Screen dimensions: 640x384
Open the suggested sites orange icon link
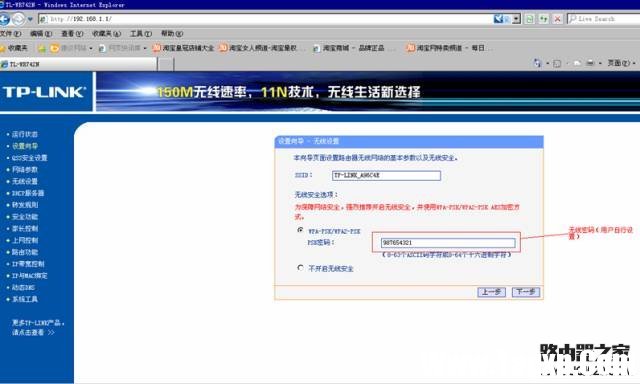pyautogui.click(x=71, y=48)
